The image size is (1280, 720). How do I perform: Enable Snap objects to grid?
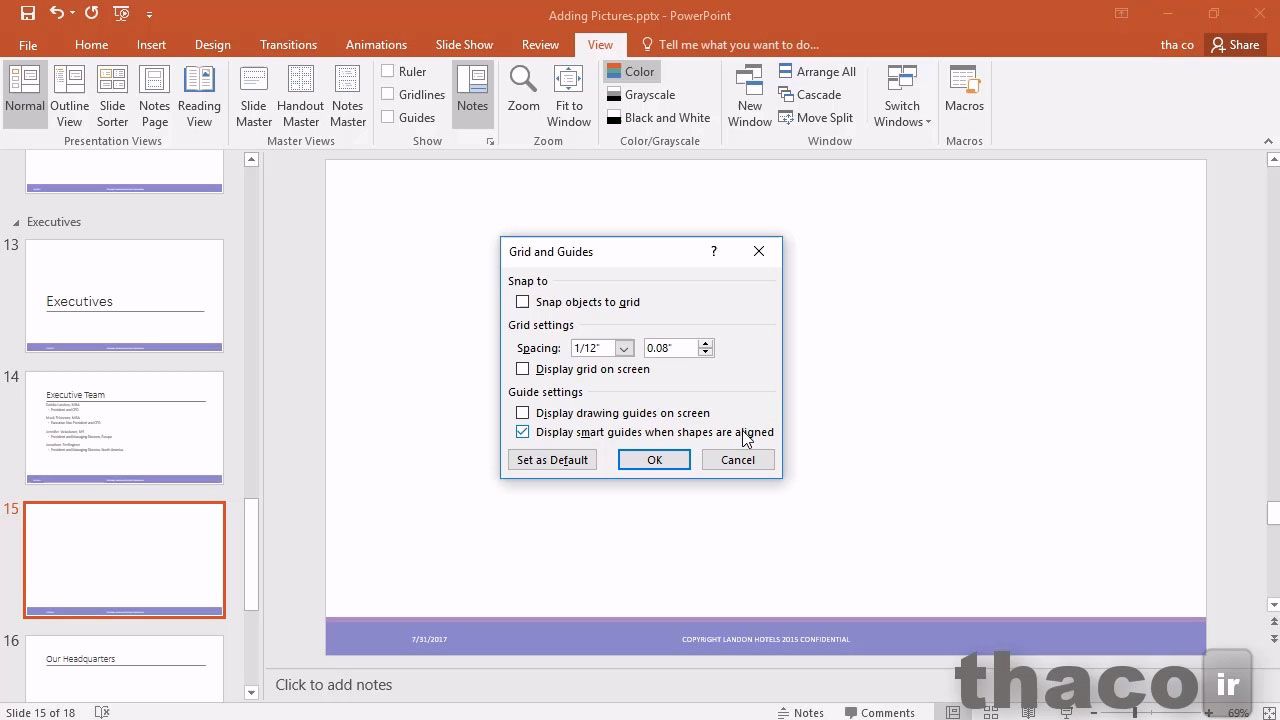522,302
